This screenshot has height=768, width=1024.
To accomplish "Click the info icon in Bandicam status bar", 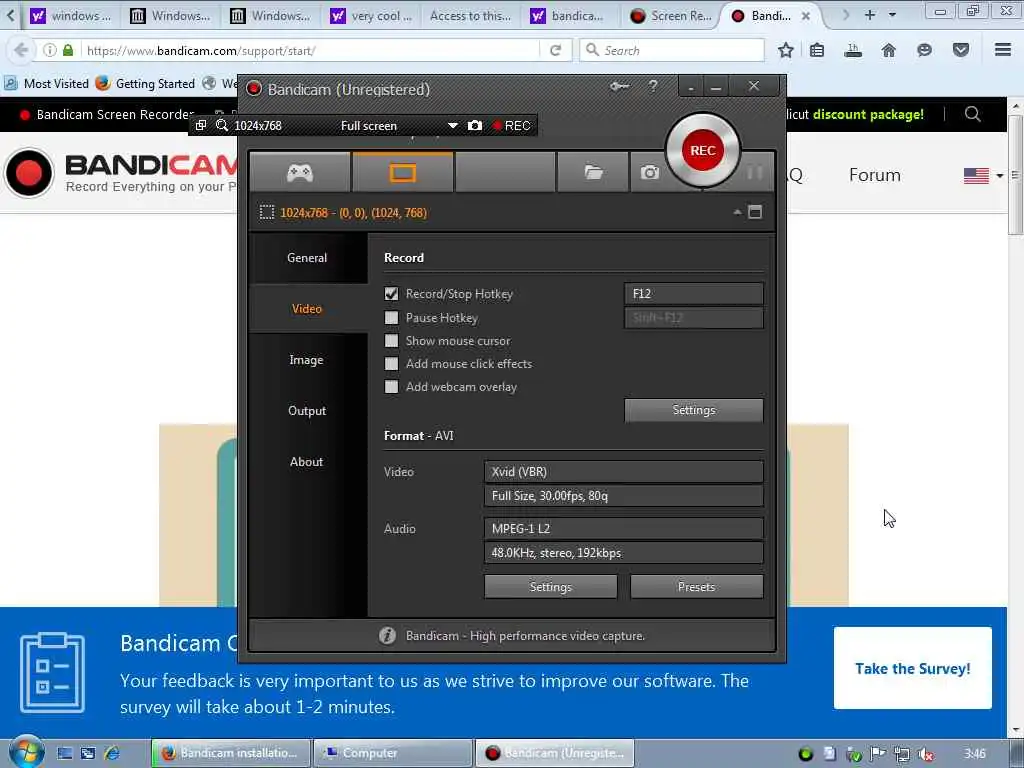I will 387,635.
